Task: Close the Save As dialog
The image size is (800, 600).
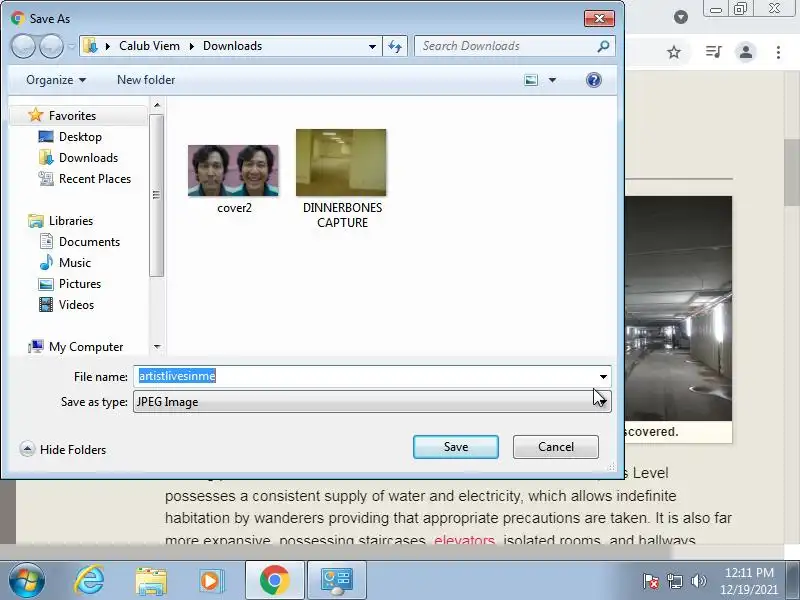Action: [x=599, y=19]
